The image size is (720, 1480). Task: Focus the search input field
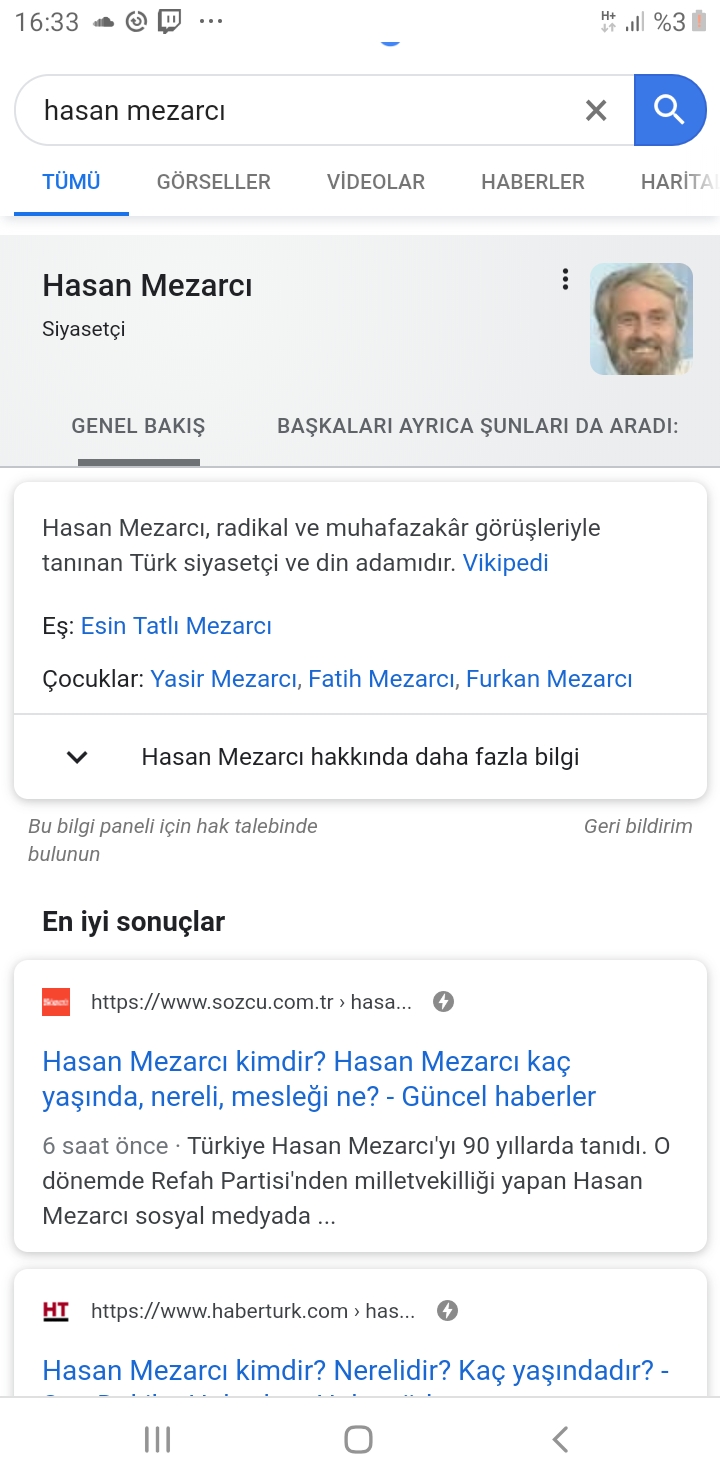pyautogui.click(x=300, y=110)
